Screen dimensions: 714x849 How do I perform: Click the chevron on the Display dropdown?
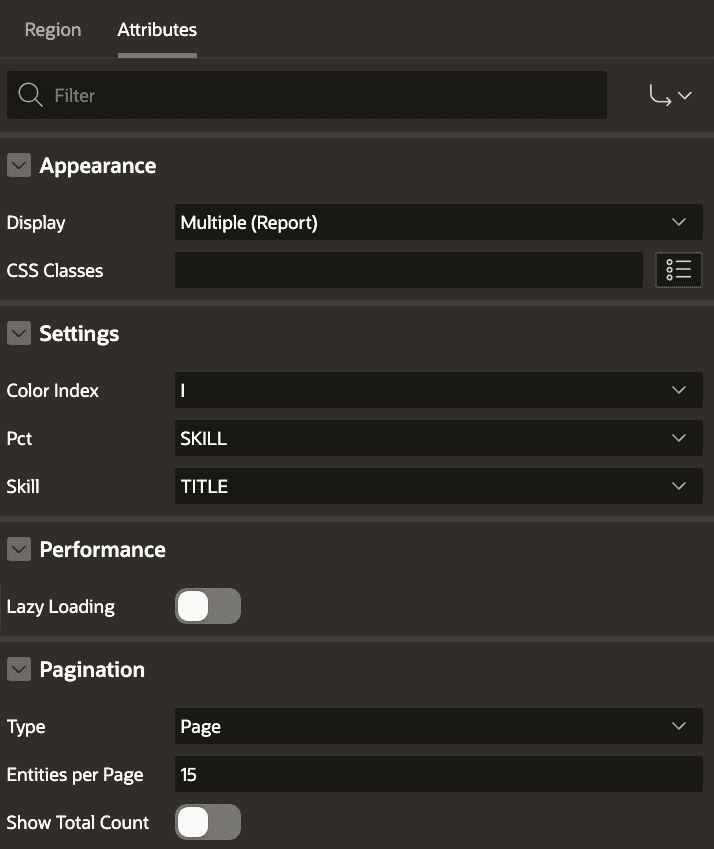tap(679, 222)
